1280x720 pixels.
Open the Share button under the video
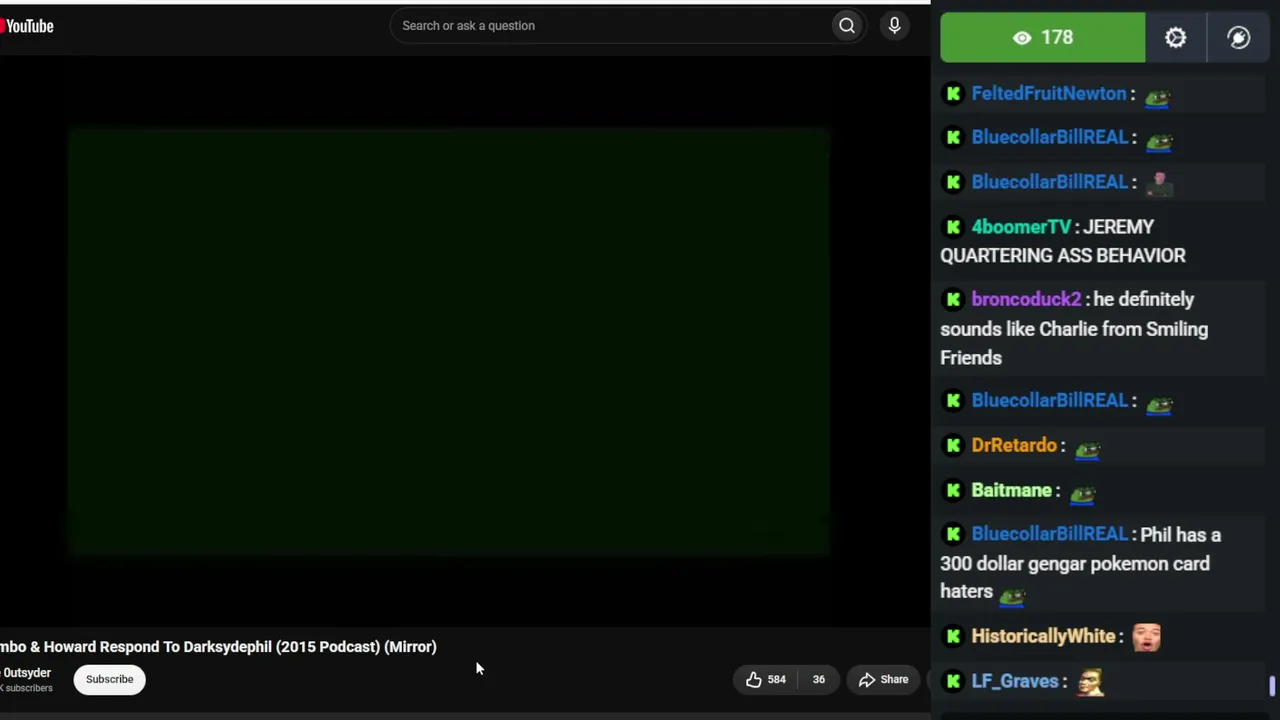click(884, 679)
